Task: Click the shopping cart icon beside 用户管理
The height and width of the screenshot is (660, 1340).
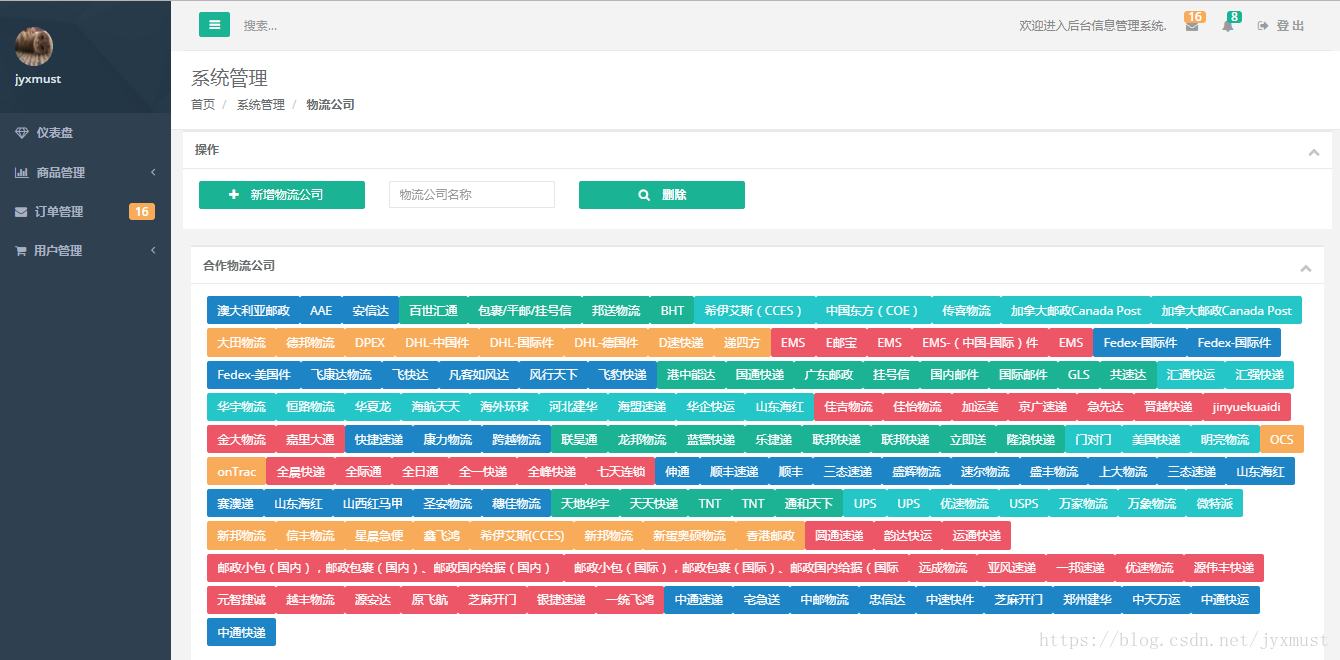Action: 20,251
